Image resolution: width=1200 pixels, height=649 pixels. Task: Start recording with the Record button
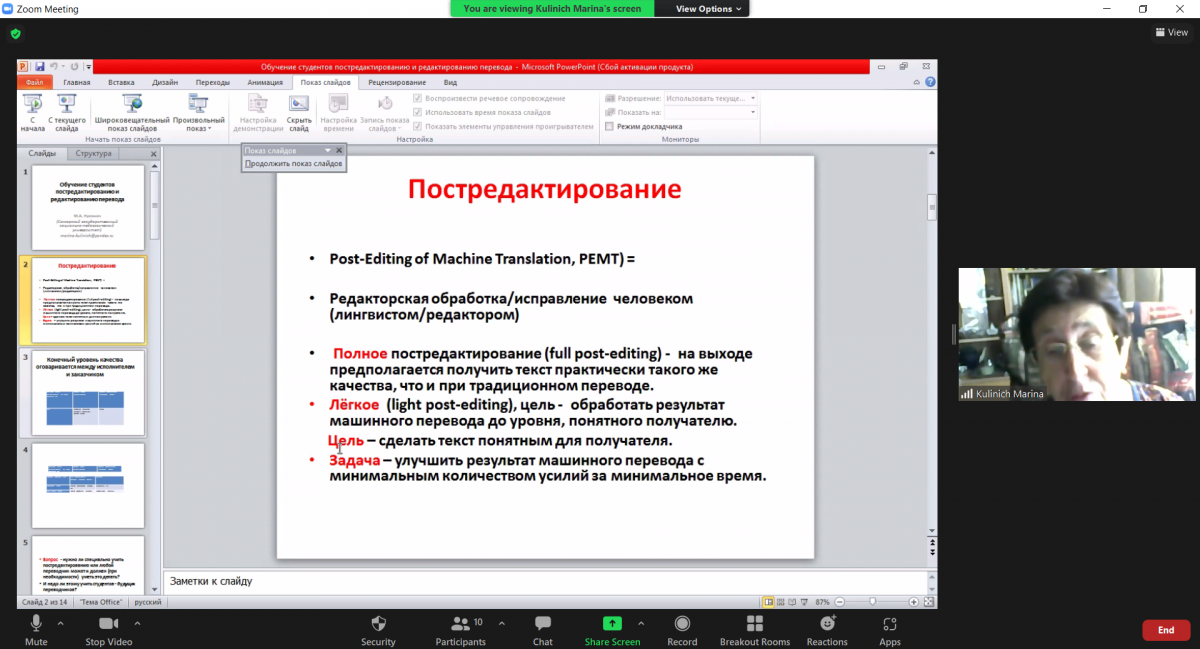click(x=682, y=630)
